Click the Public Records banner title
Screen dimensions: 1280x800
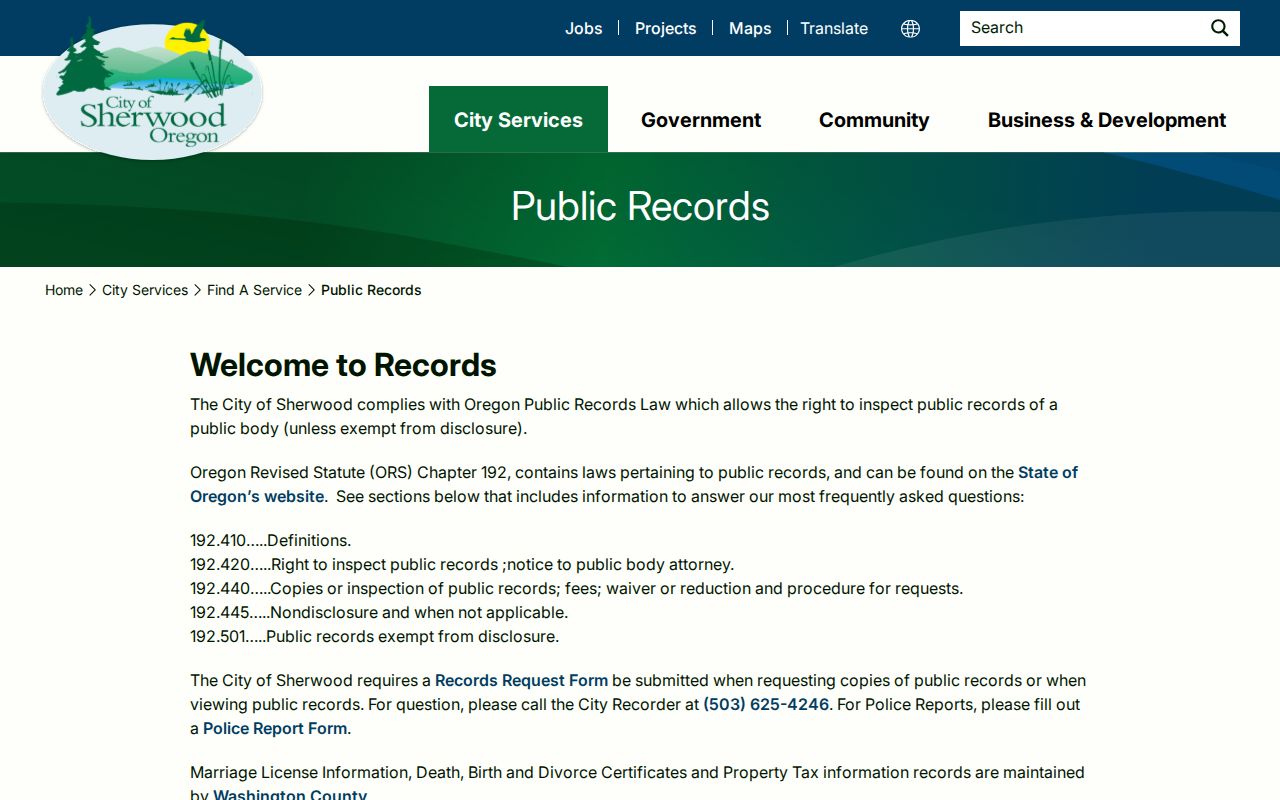(640, 206)
